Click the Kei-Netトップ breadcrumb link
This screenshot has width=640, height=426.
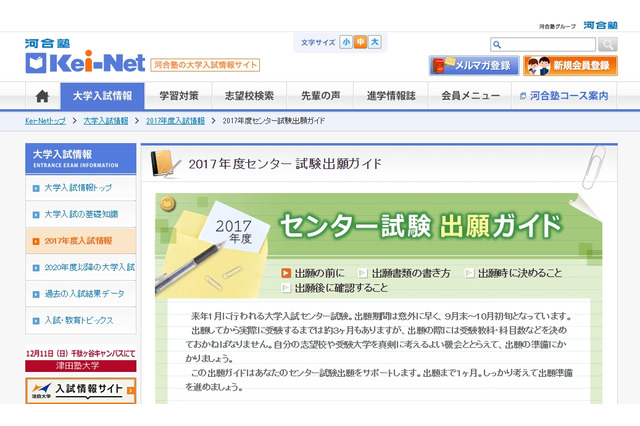(x=45, y=121)
